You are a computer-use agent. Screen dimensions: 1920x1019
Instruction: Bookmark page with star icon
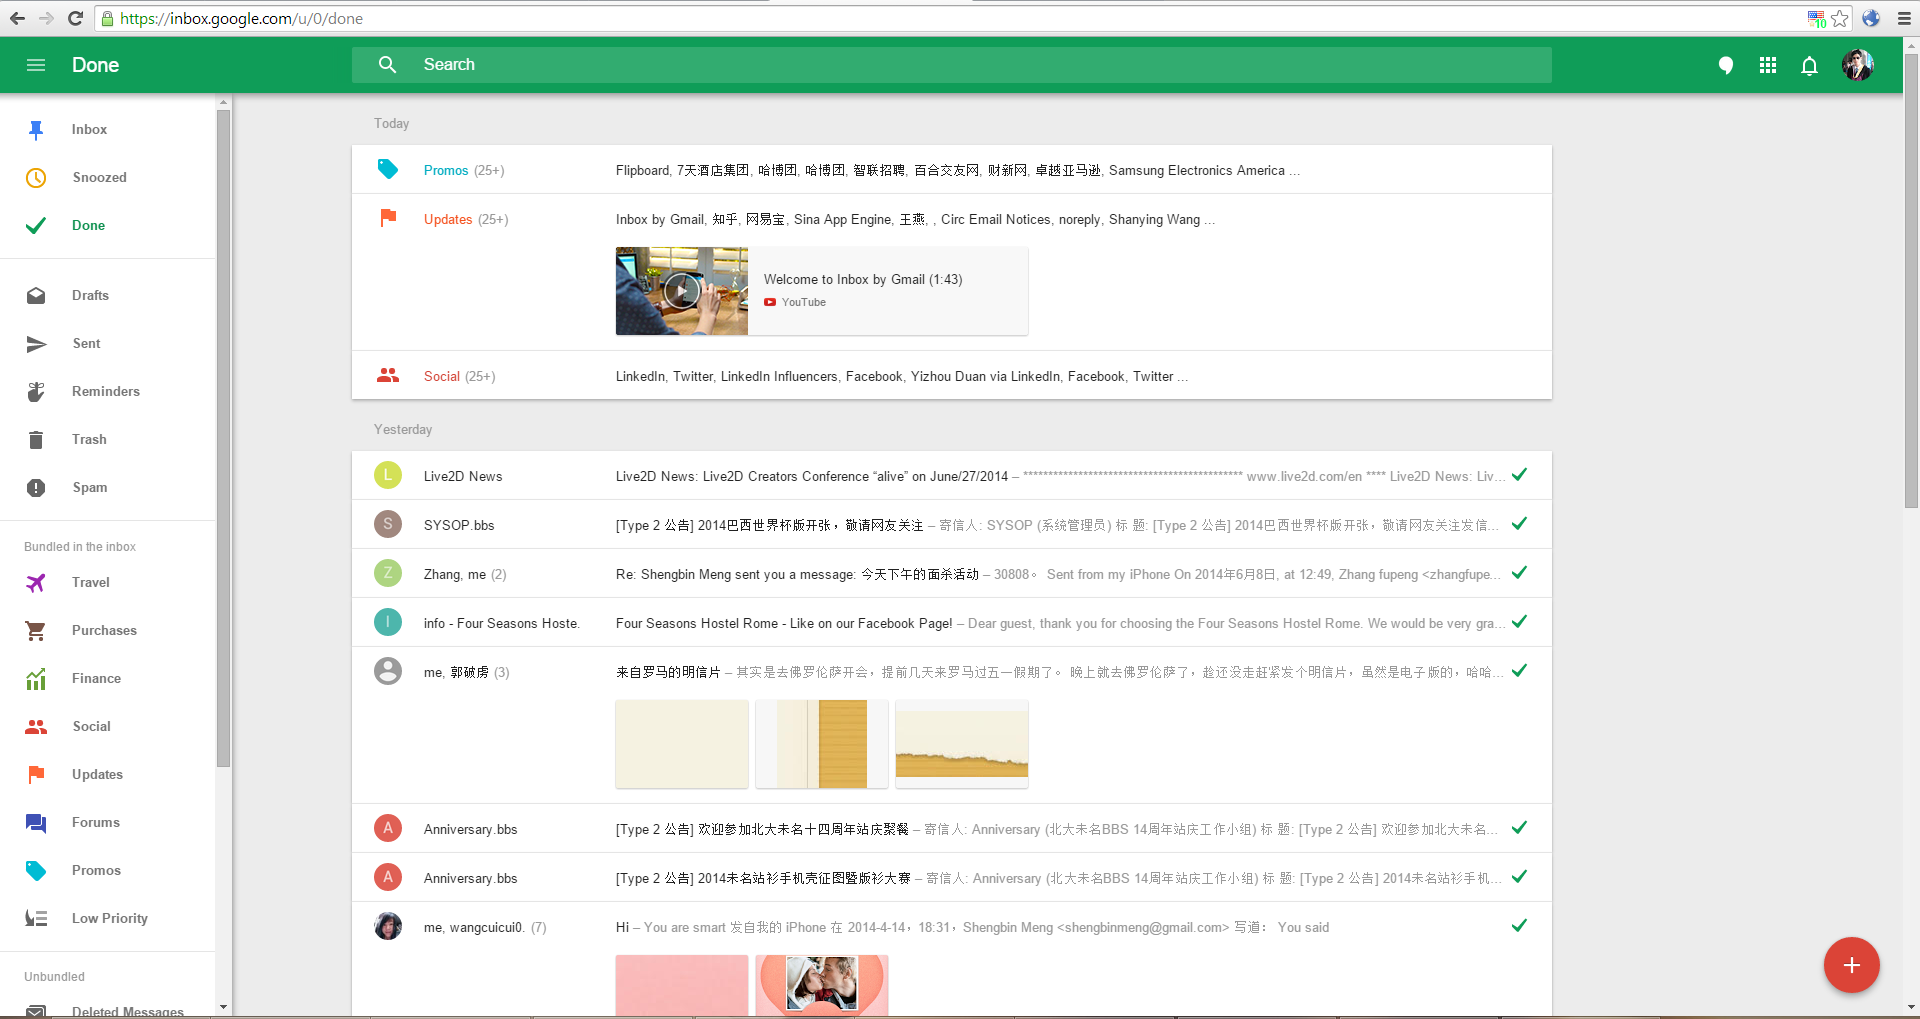point(1840,18)
